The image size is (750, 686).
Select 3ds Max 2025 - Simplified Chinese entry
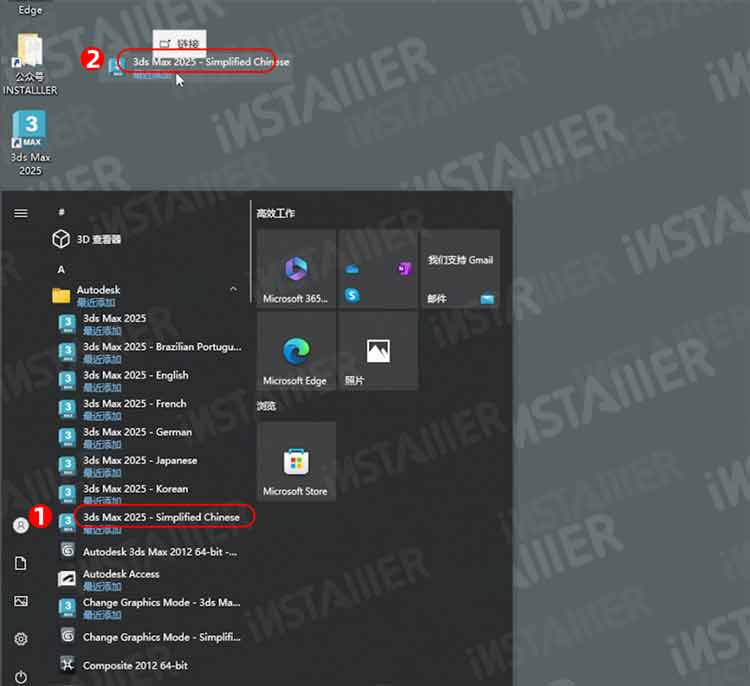149,521
